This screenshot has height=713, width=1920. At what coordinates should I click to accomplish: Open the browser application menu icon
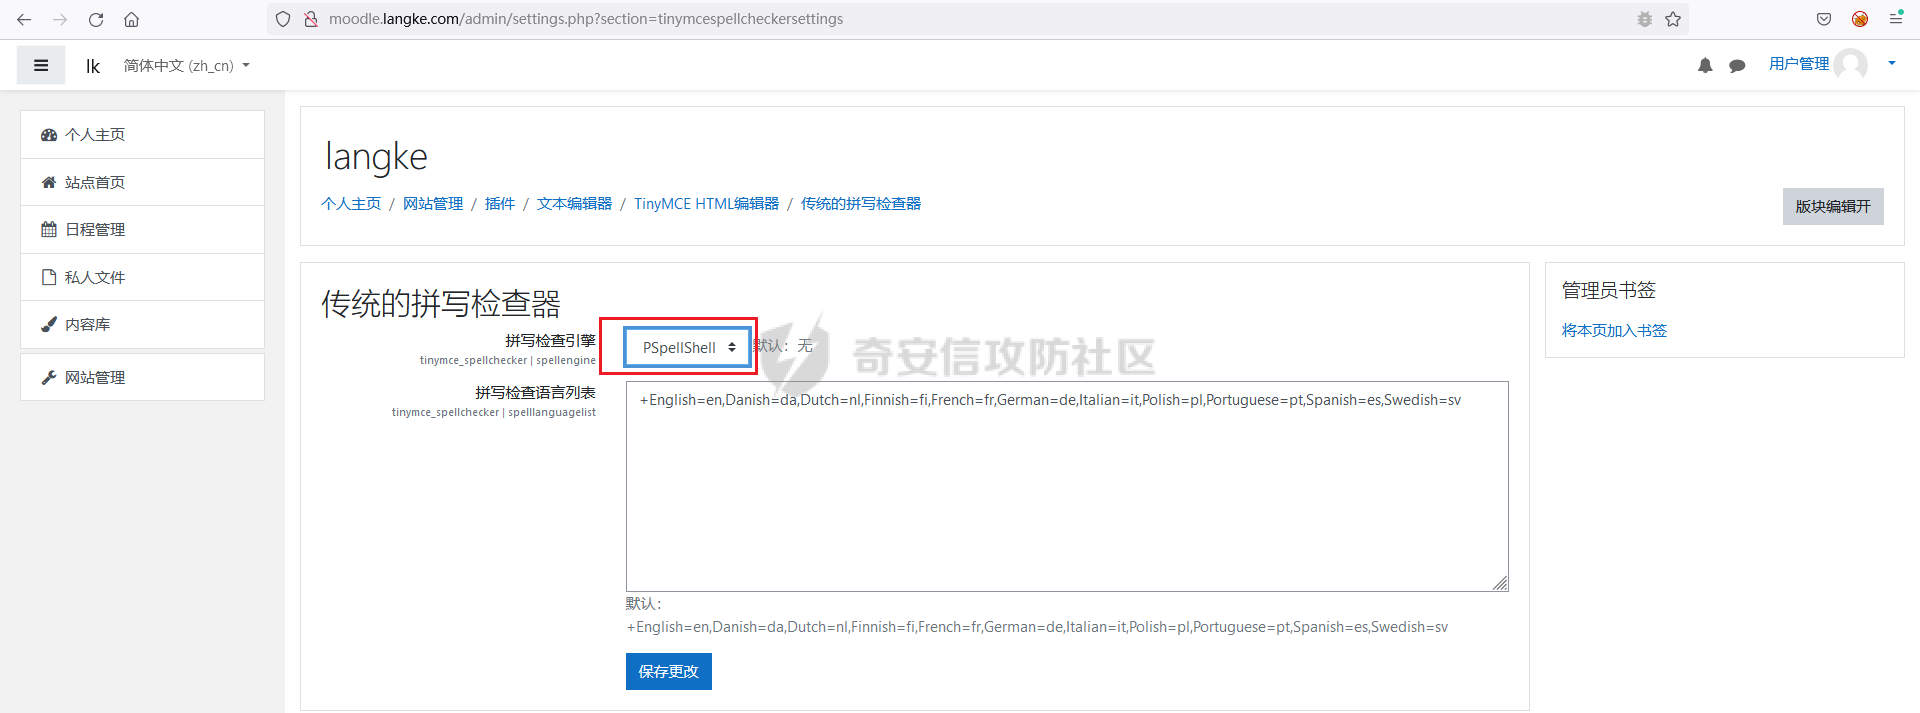(x=1895, y=19)
